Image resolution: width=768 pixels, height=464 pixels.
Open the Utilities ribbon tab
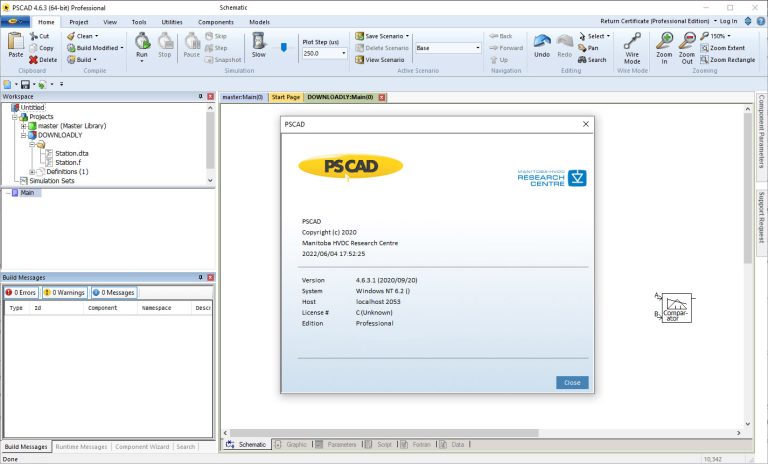tap(172, 22)
